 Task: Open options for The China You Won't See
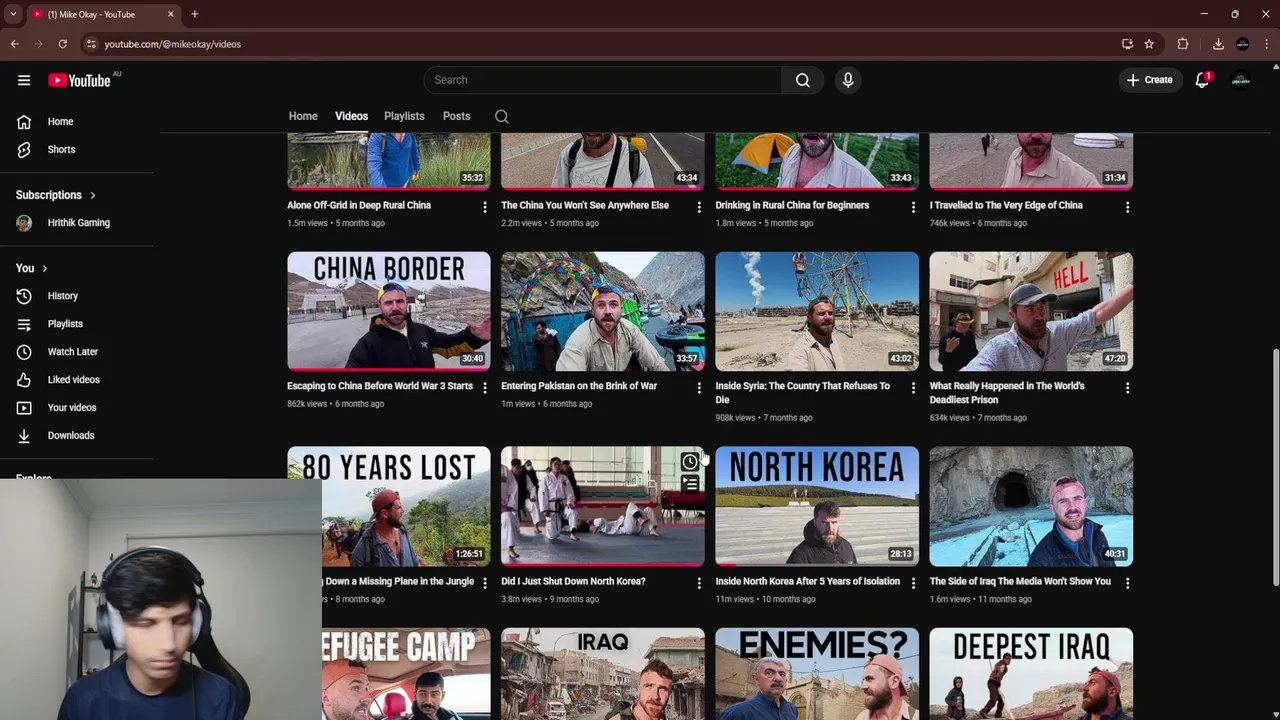point(699,207)
